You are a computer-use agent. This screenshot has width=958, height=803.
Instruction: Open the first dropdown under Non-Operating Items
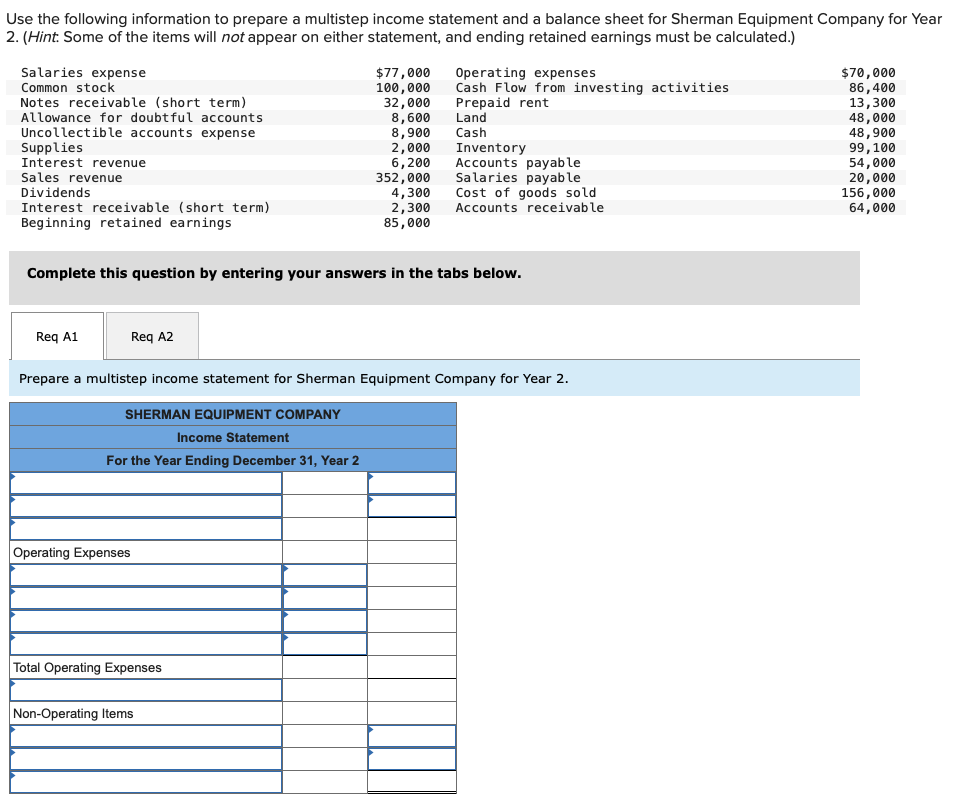(146, 735)
